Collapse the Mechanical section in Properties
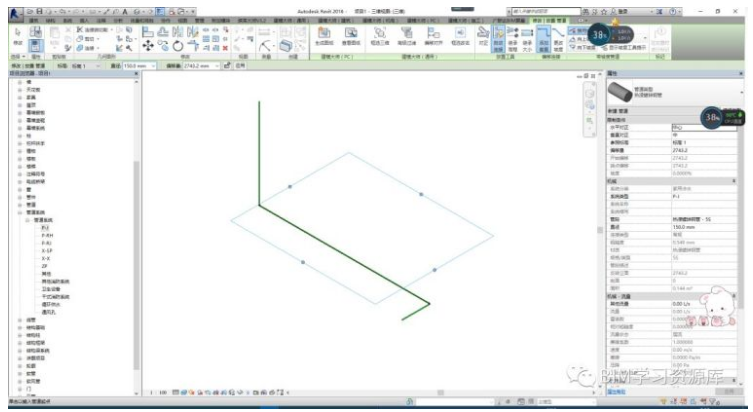This screenshot has height=412, width=753. pyautogui.click(x=734, y=181)
